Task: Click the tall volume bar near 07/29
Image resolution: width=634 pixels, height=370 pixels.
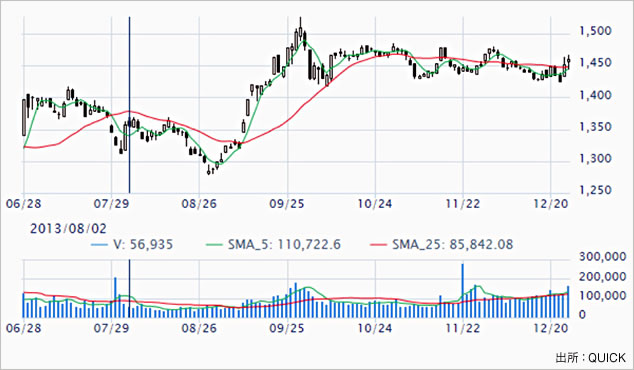Action: coord(115,297)
